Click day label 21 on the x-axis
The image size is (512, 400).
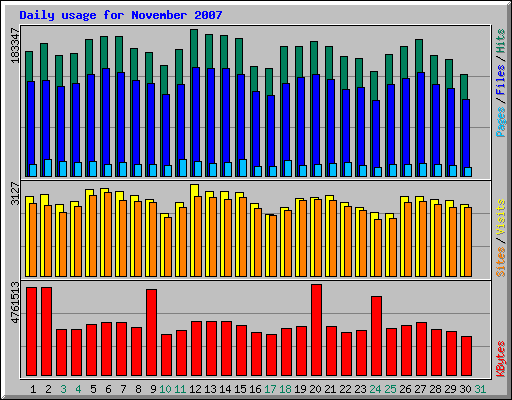coord(330,389)
